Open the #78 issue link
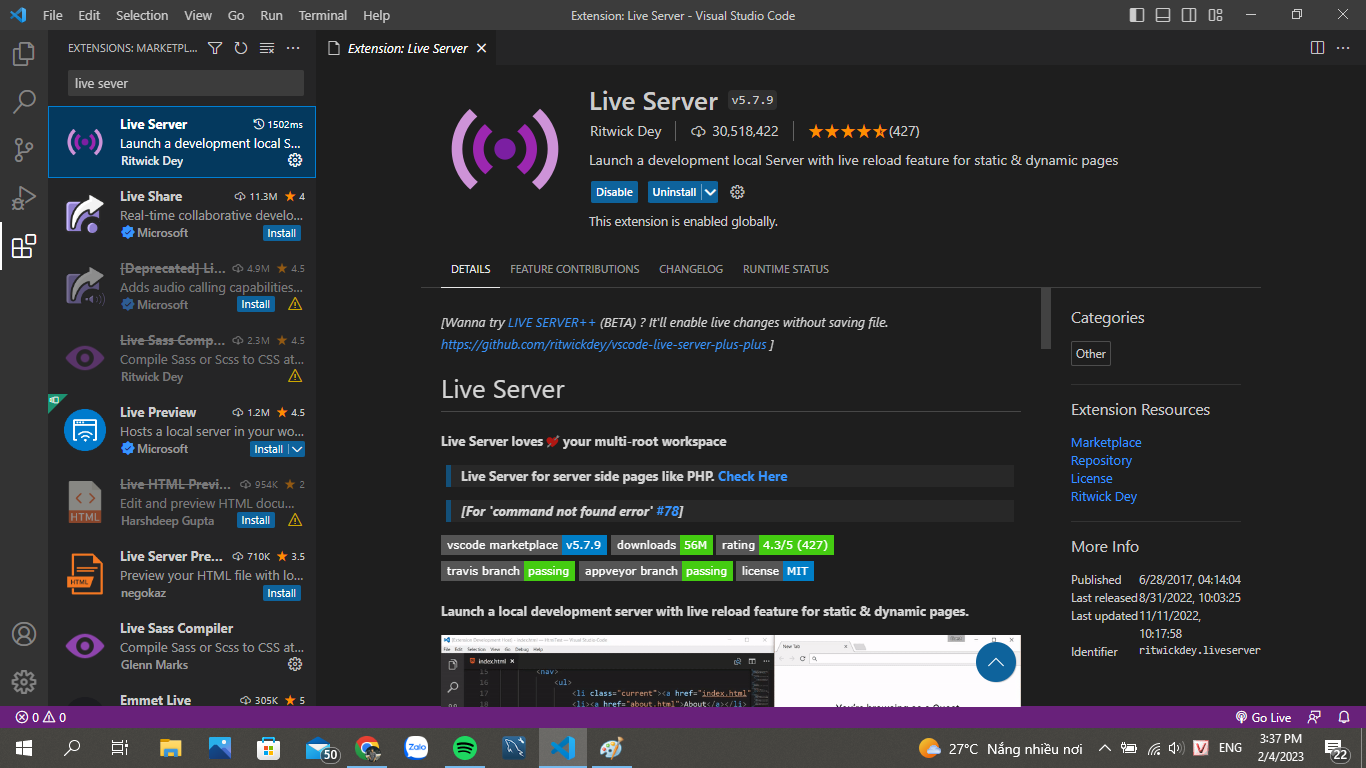This screenshot has height=768, width=1366. pyautogui.click(x=668, y=511)
